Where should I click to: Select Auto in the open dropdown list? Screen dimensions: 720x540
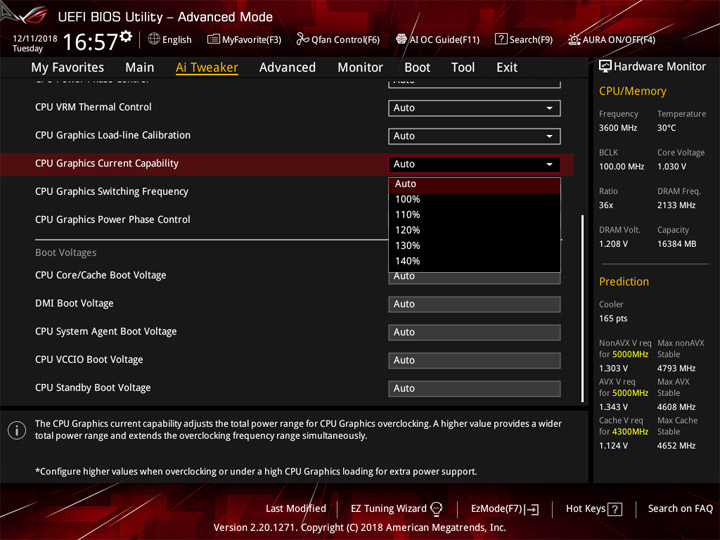pyautogui.click(x=474, y=184)
